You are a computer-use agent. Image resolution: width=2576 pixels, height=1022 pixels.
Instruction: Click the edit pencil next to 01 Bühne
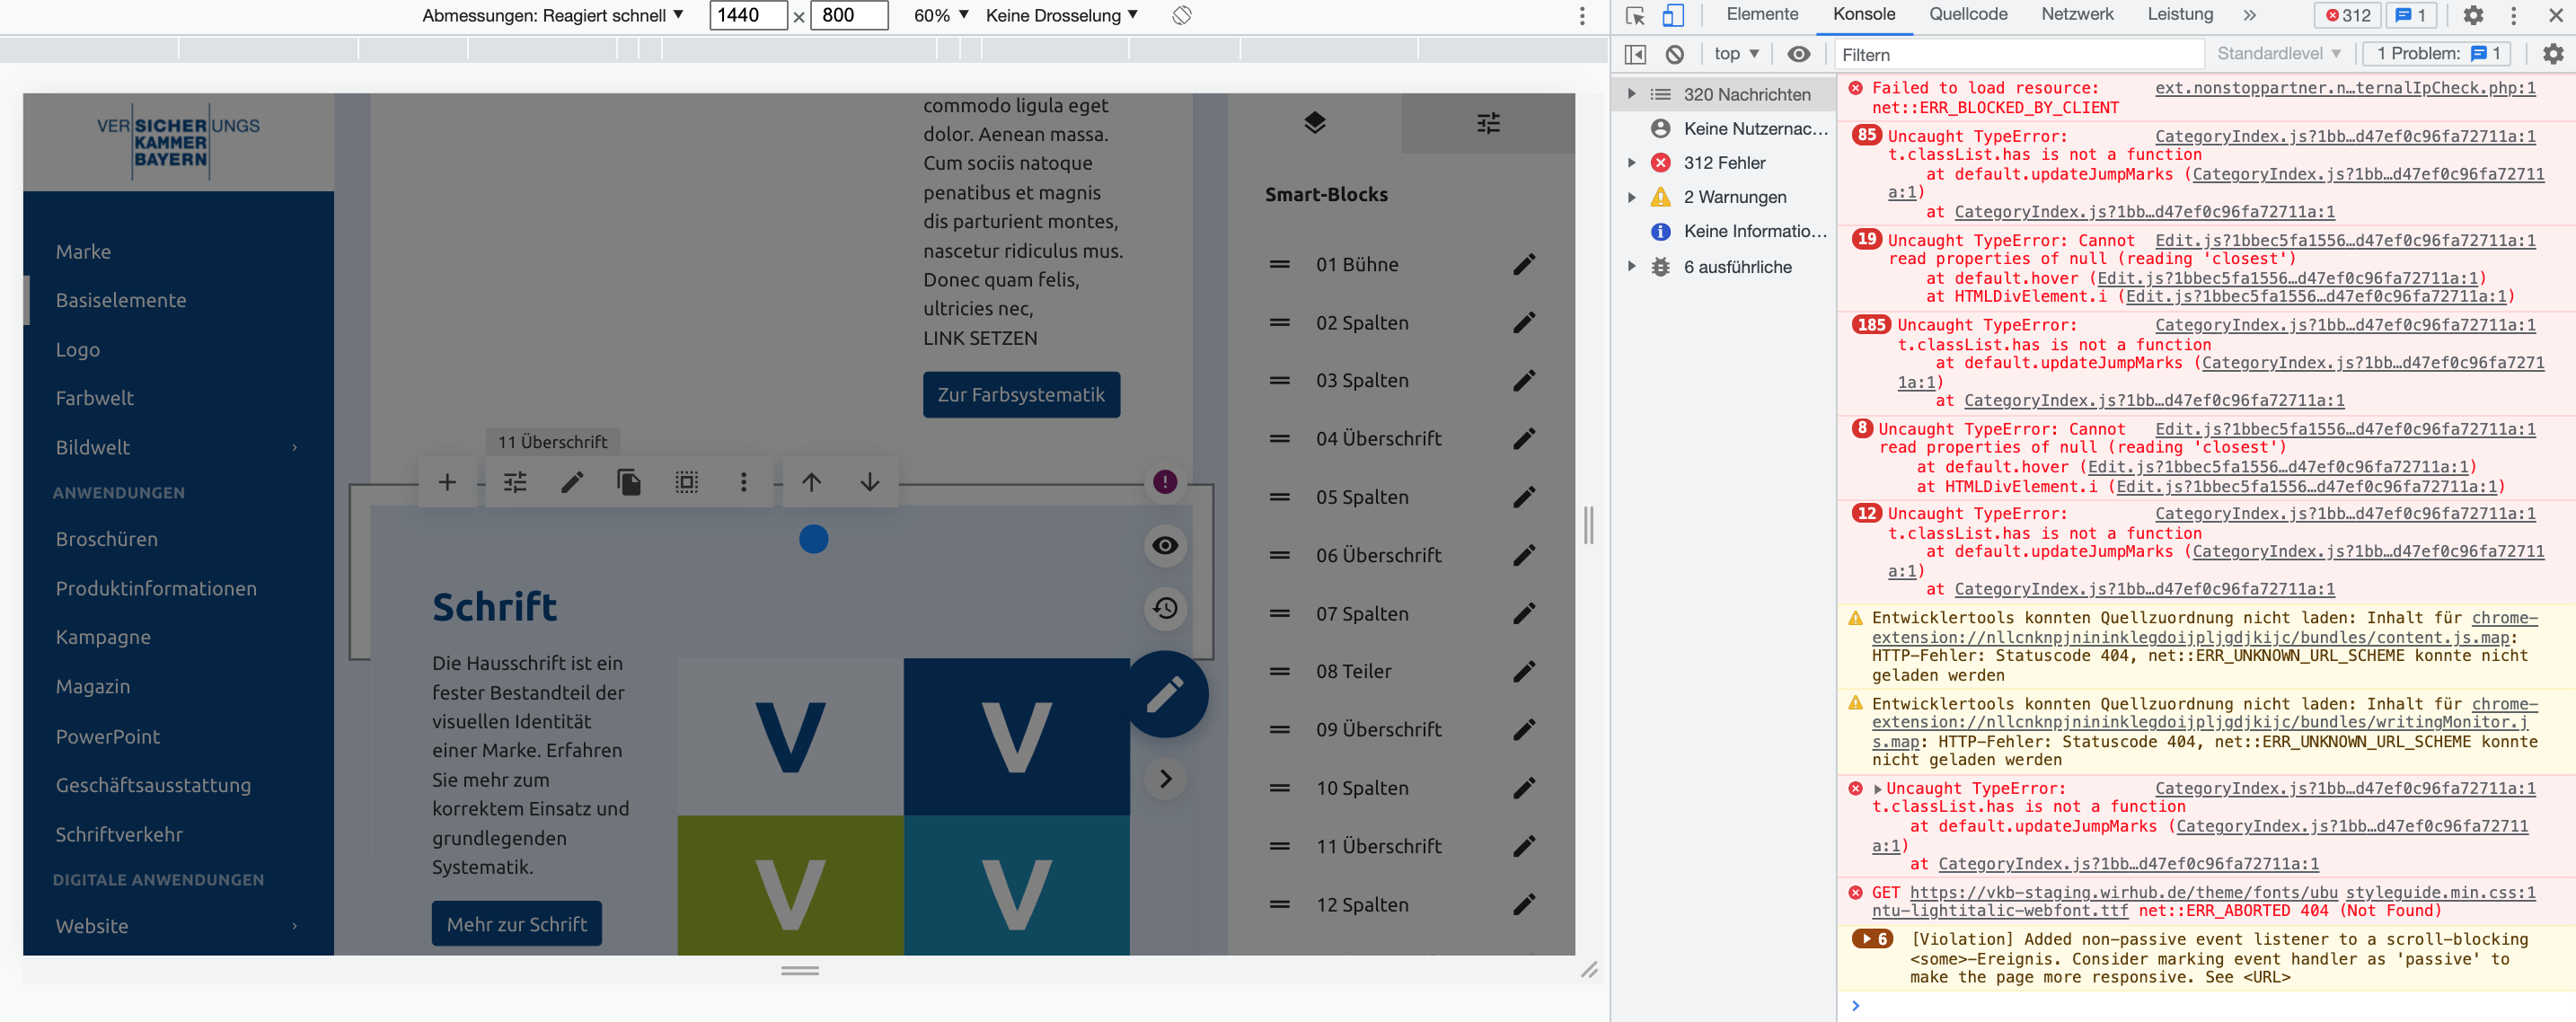pyautogui.click(x=1525, y=264)
